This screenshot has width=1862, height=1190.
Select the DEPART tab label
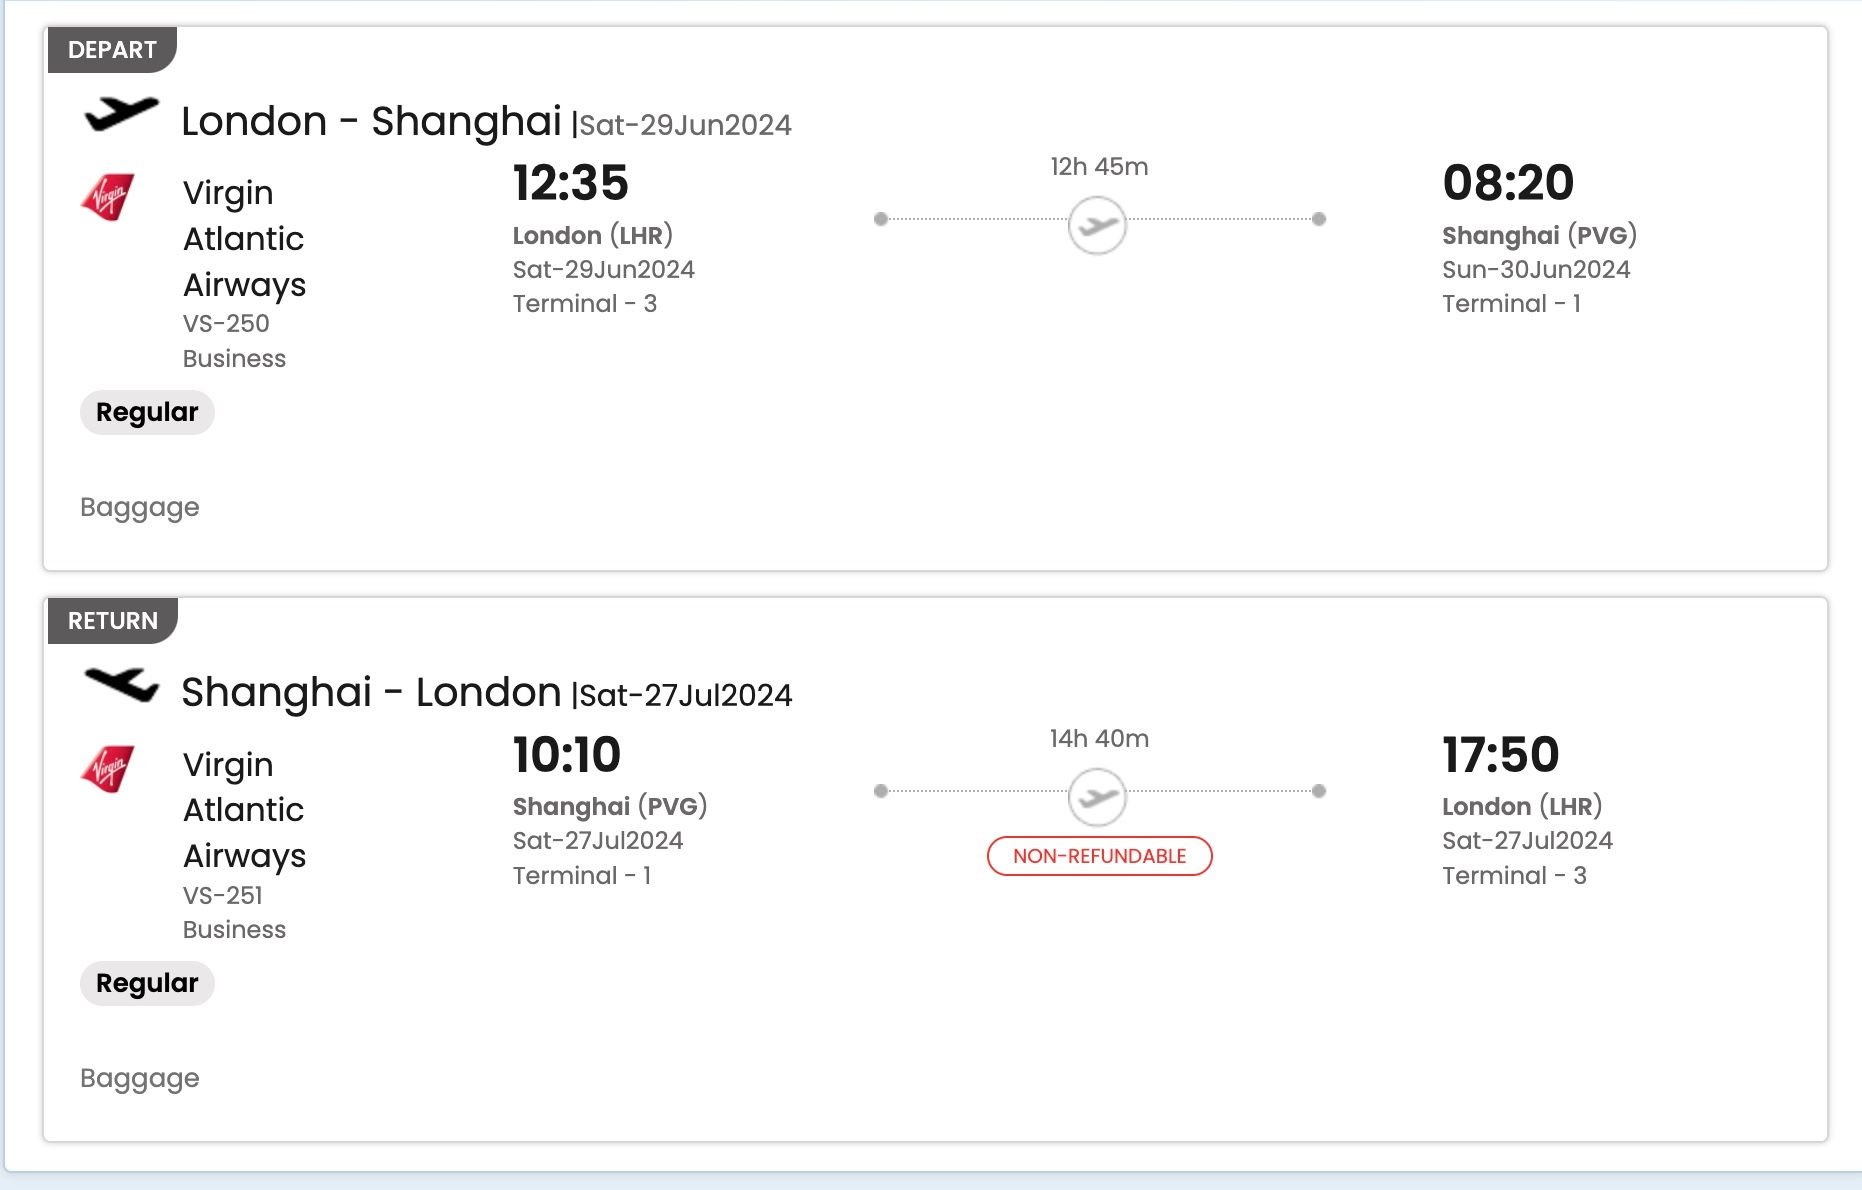click(112, 50)
